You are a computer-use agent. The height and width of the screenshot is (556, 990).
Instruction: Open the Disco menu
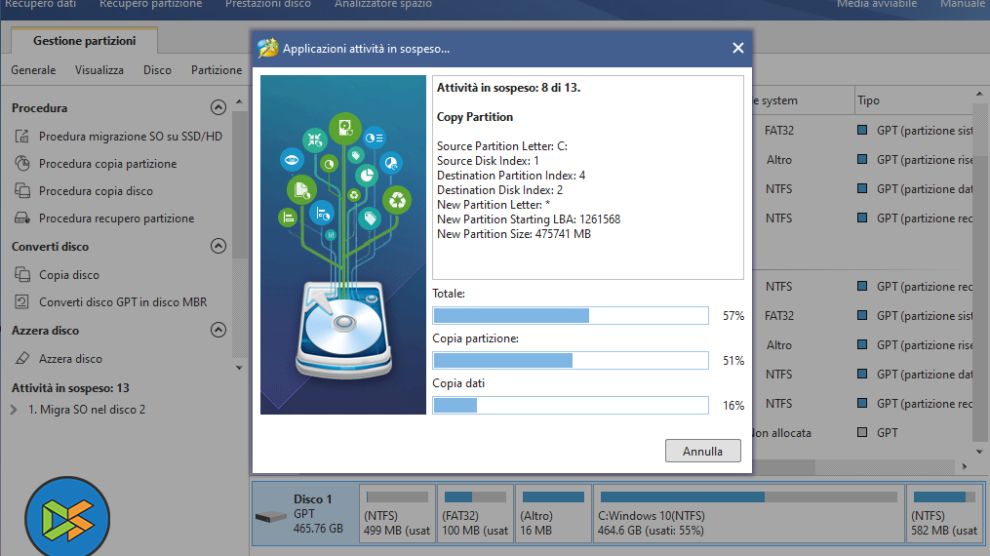[157, 70]
